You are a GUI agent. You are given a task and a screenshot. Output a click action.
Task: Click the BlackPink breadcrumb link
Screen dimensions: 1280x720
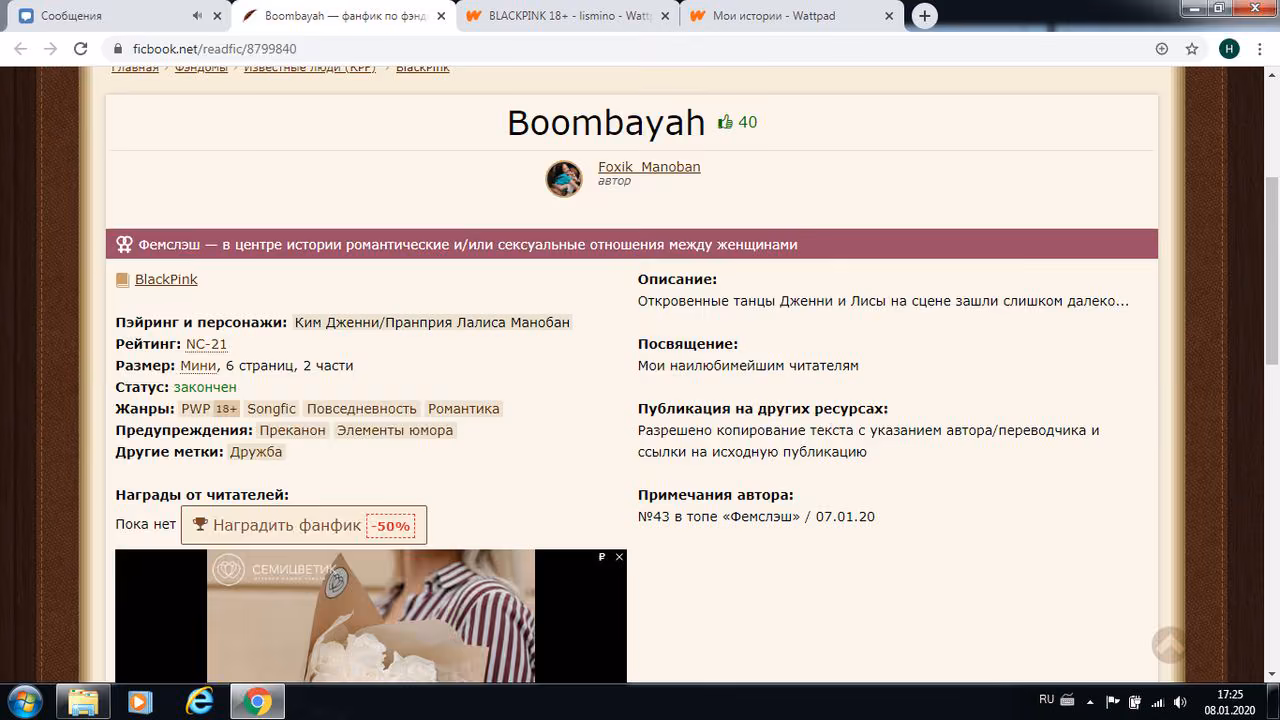(423, 68)
